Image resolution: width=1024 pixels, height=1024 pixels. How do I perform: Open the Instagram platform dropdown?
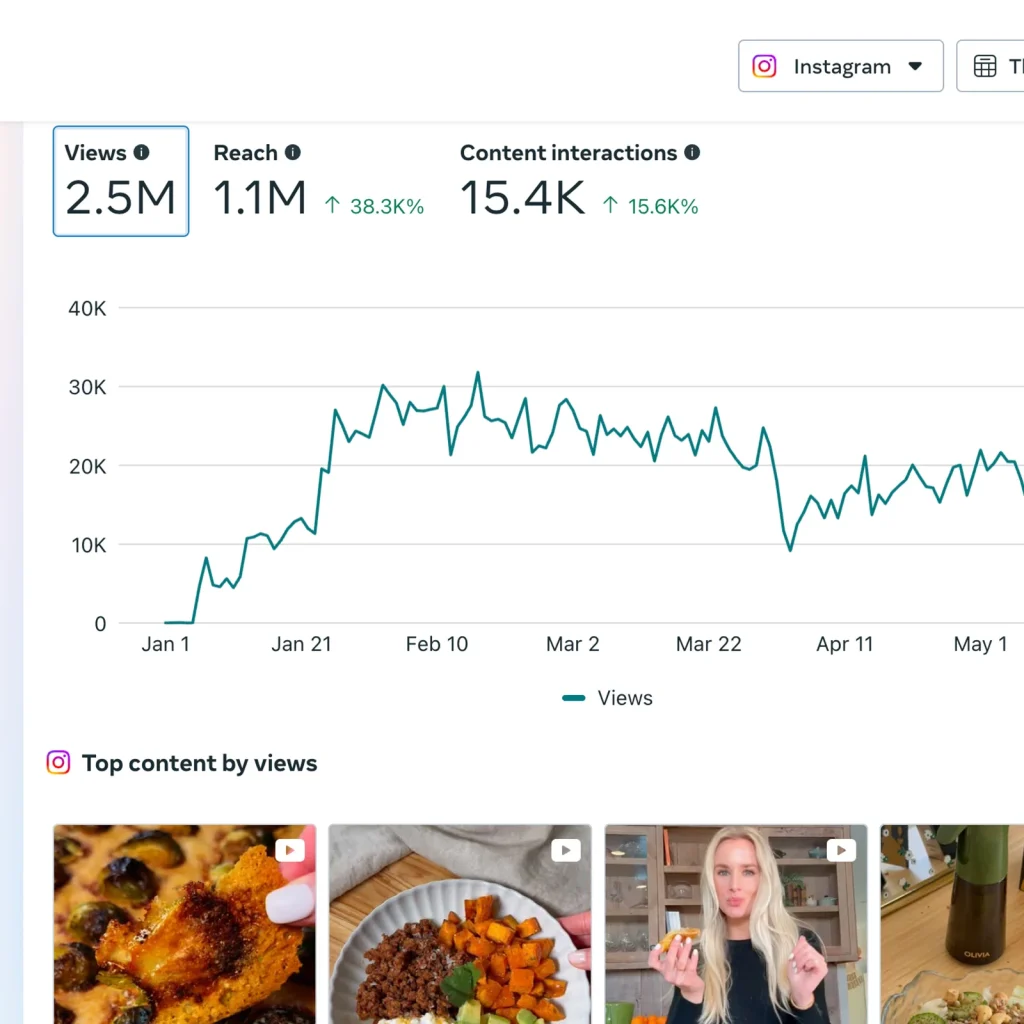pos(840,66)
